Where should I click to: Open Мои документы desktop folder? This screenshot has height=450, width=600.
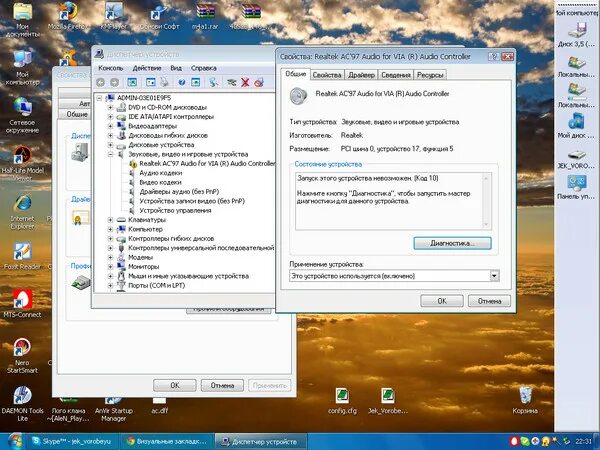[x=22, y=20]
